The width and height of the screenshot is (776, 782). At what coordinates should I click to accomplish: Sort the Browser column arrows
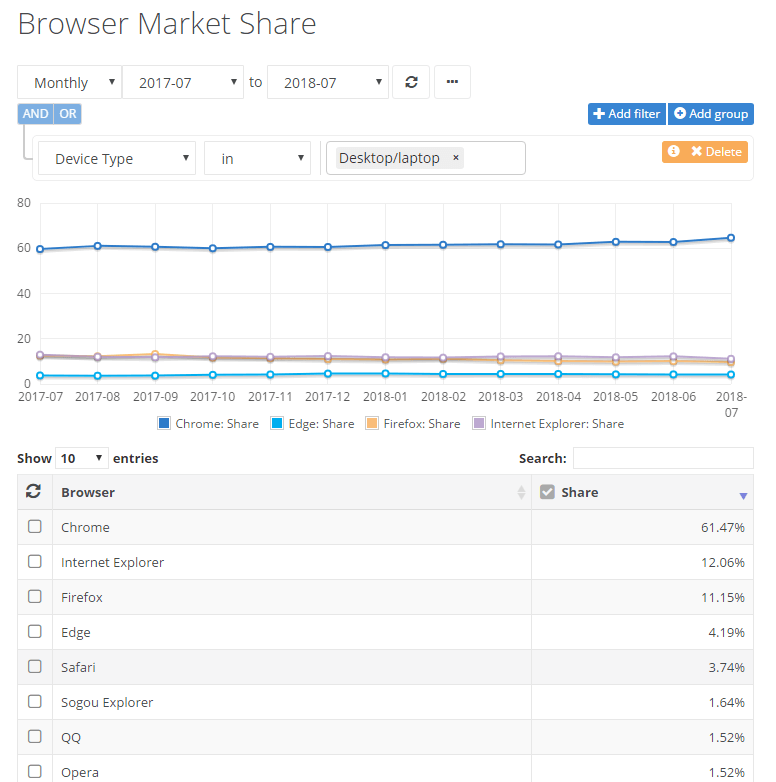coord(521,492)
